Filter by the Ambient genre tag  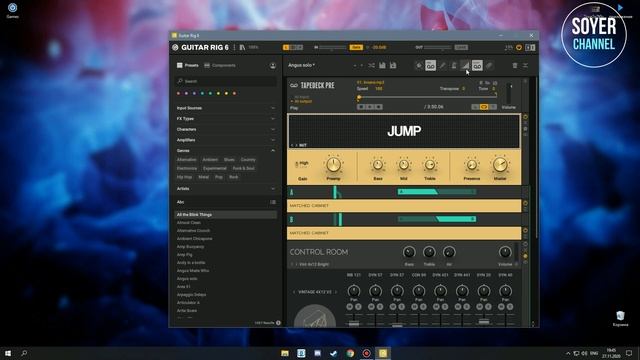[210, 160]
